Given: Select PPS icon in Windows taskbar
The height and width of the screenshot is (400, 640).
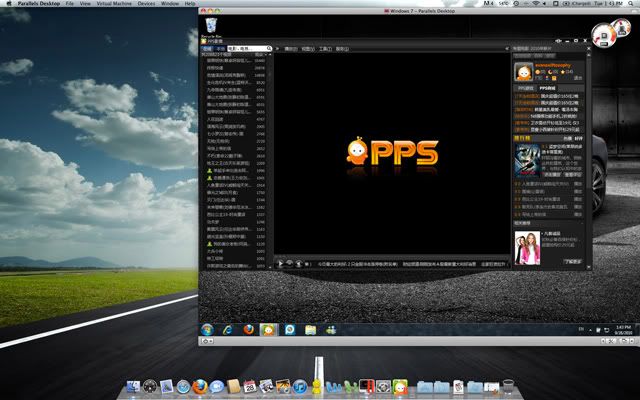Looking at the screenshot, I should pyautogui.click(x=268, y=329).
